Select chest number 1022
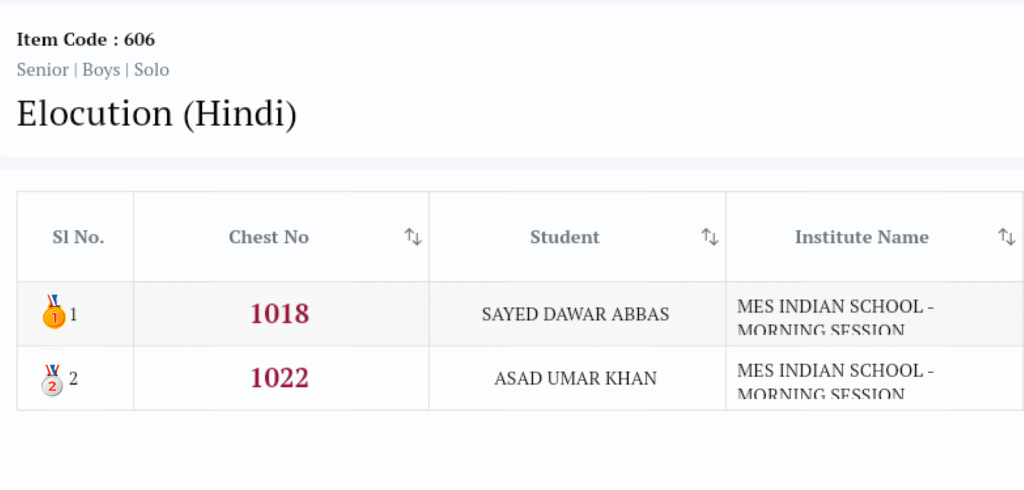The image size is (1024, 490). [x=280, y=378]
